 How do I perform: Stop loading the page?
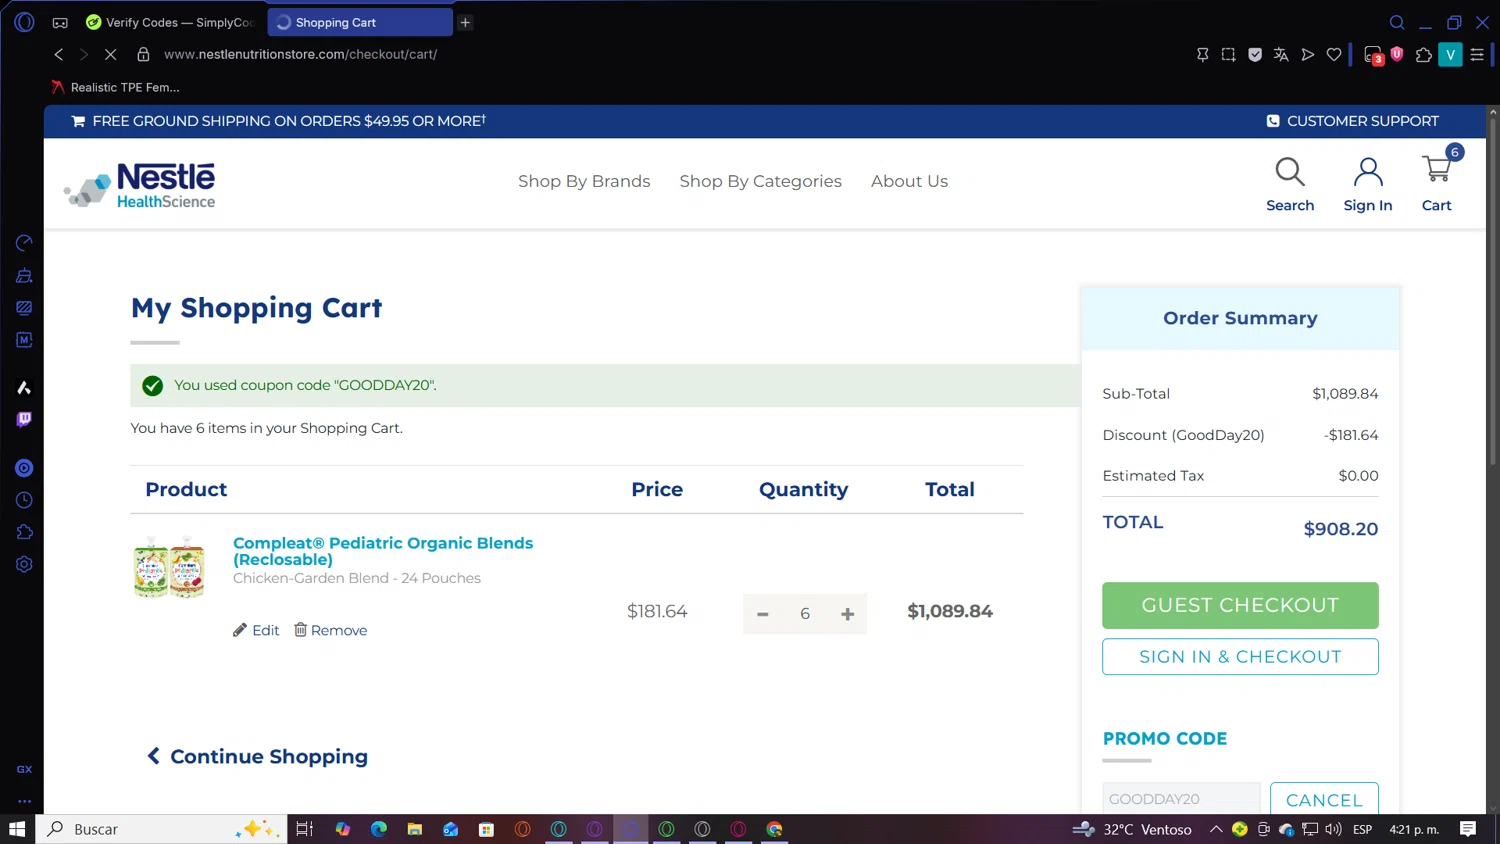[110, 54]
